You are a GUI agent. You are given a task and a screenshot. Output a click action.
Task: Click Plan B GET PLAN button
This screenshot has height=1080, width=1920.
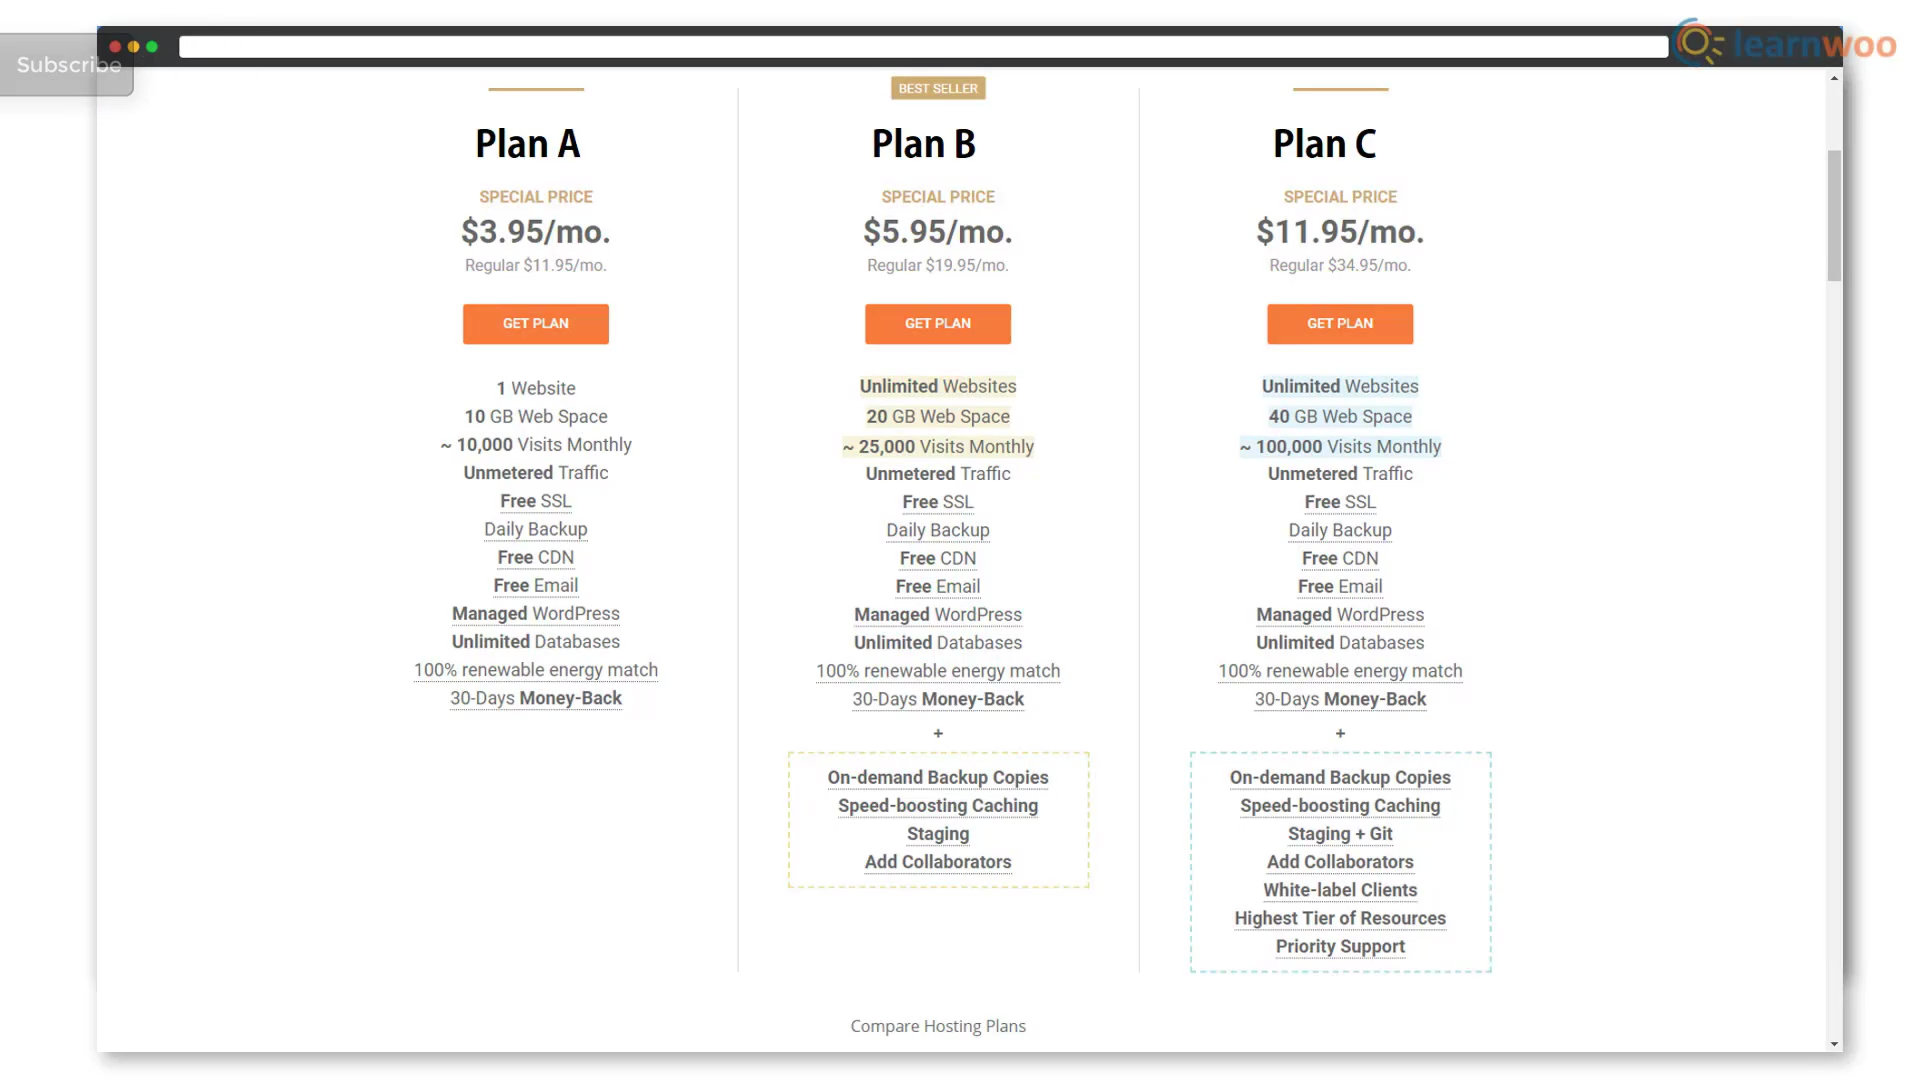click(x=938, y=323)
